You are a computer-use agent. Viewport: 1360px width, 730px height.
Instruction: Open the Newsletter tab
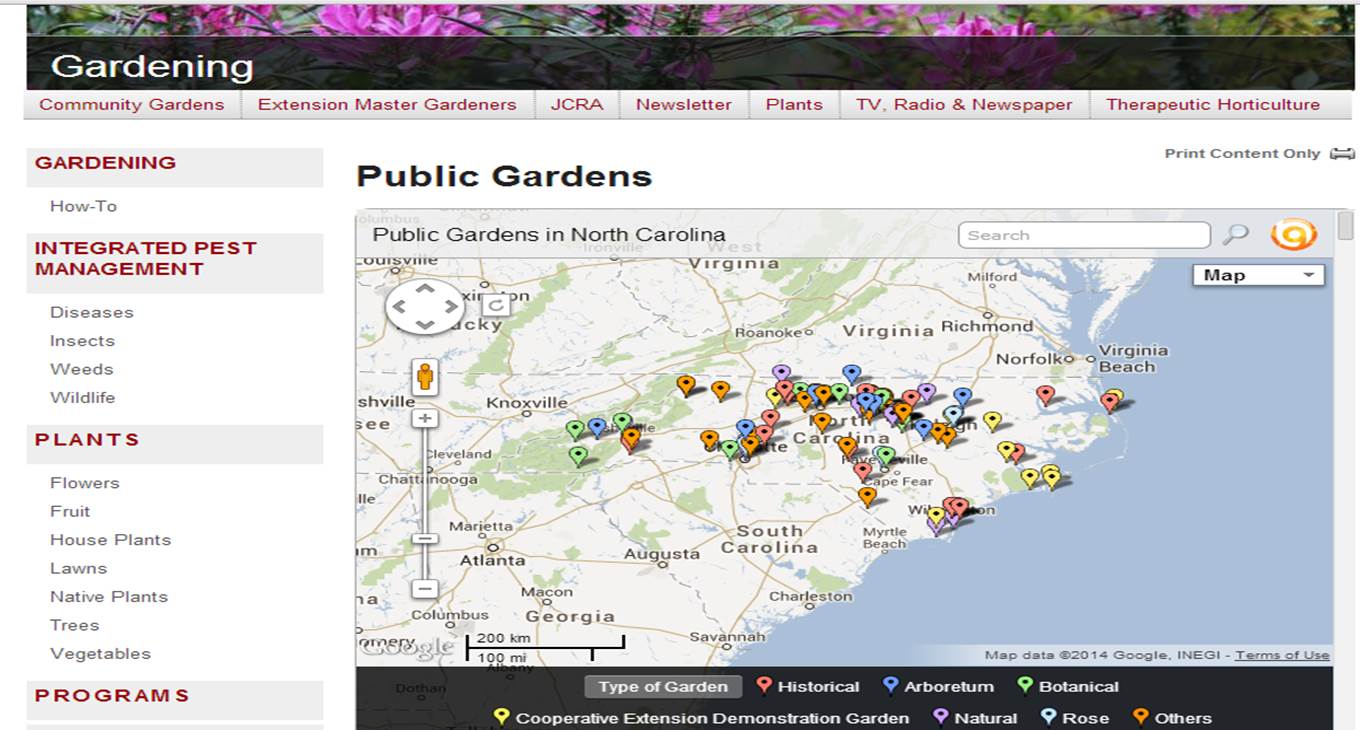click(684, 104)
